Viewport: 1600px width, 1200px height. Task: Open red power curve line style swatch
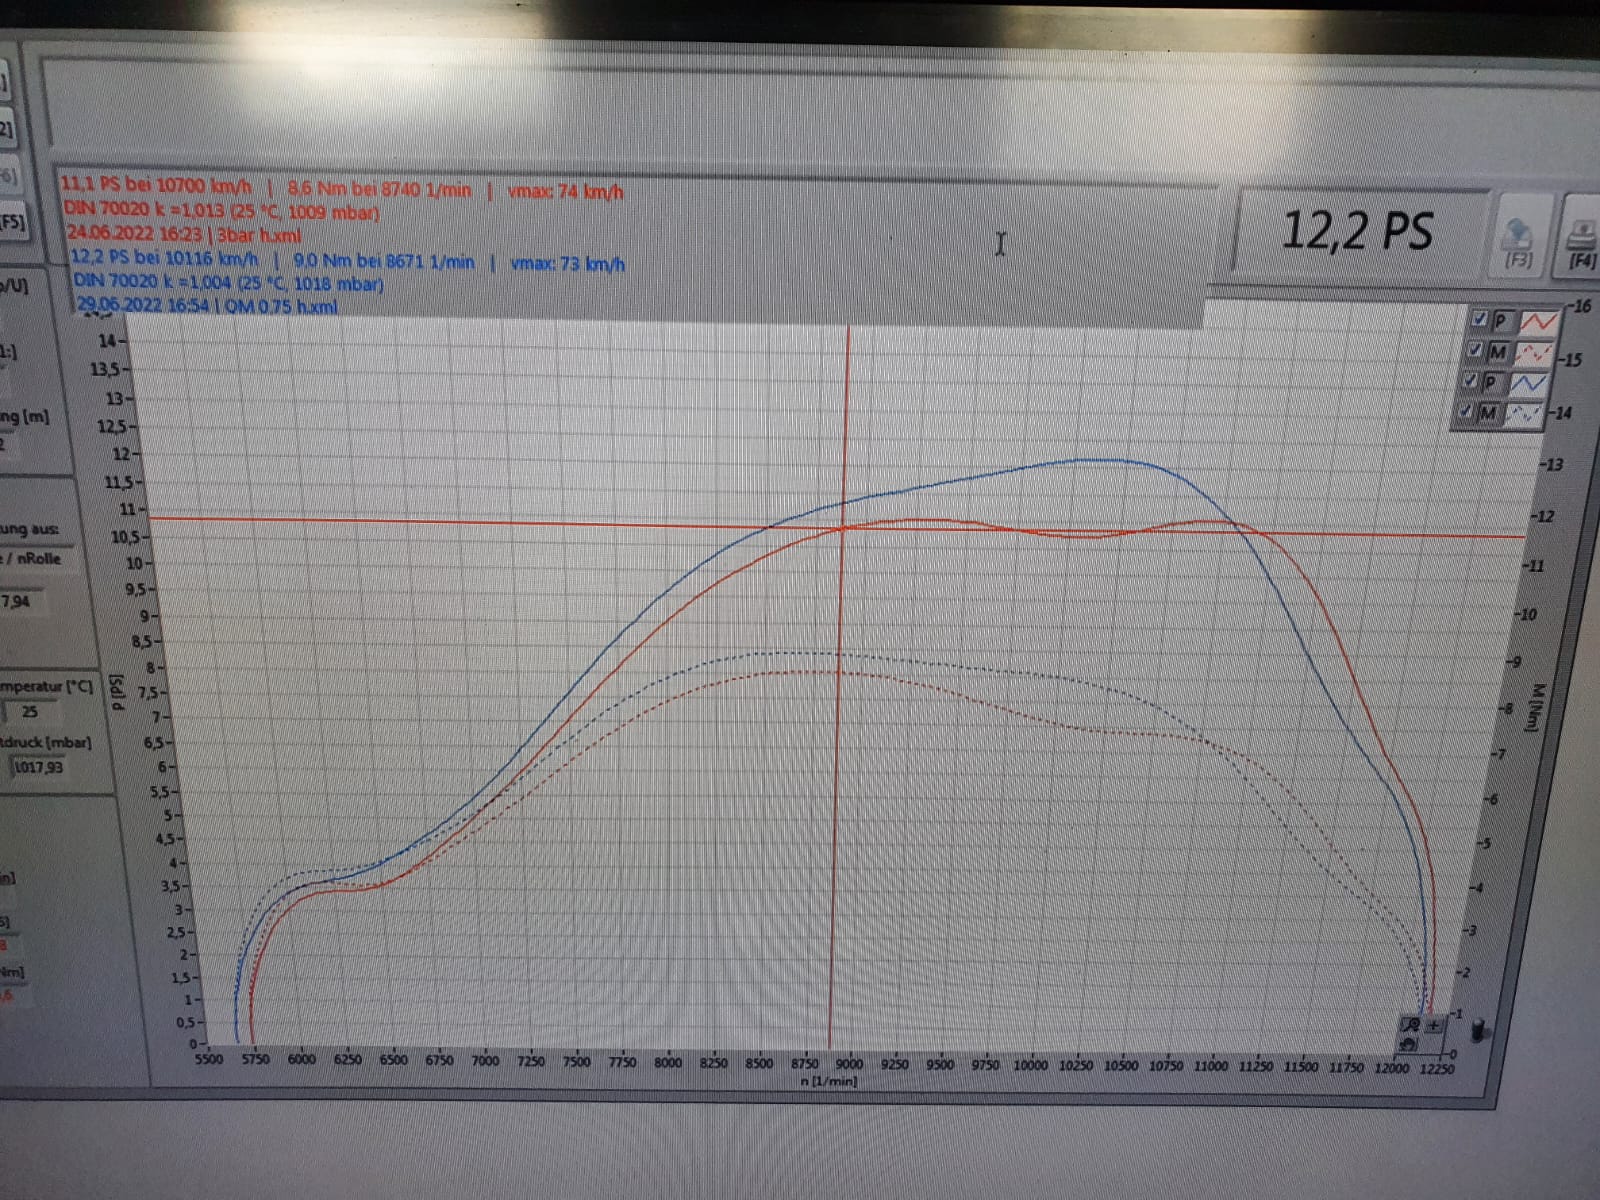1538,322
